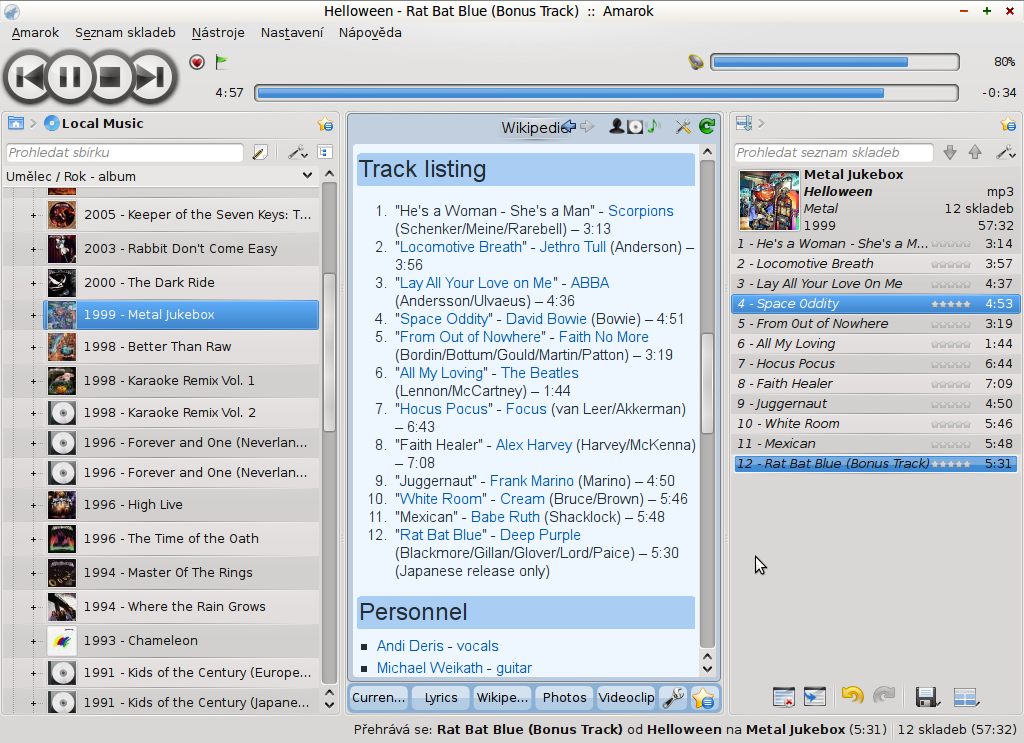This screenshot has height=743, width=1024.
Task: Open the Amarok menu
Action: pyautogui.click(x=35, y=33)
